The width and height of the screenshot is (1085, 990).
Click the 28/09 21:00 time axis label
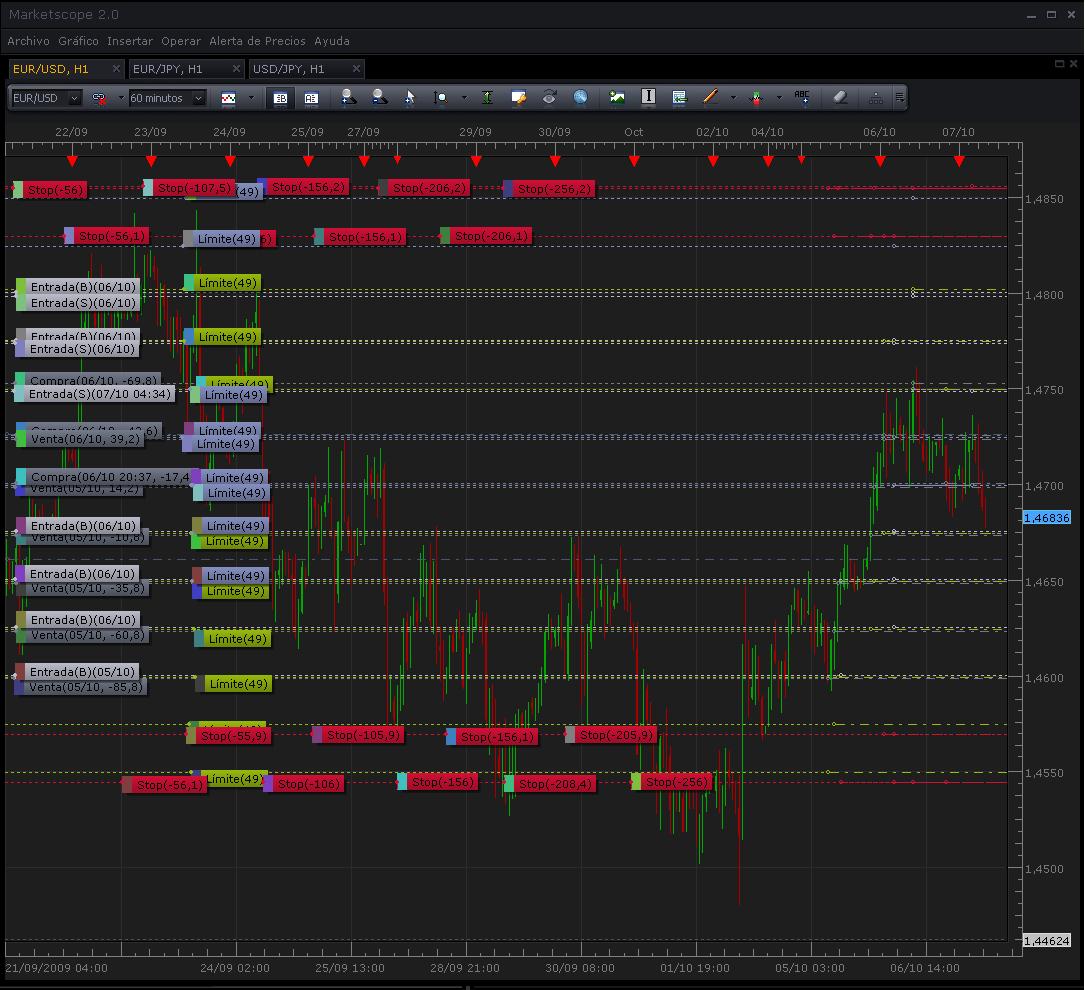click(464, 968)
